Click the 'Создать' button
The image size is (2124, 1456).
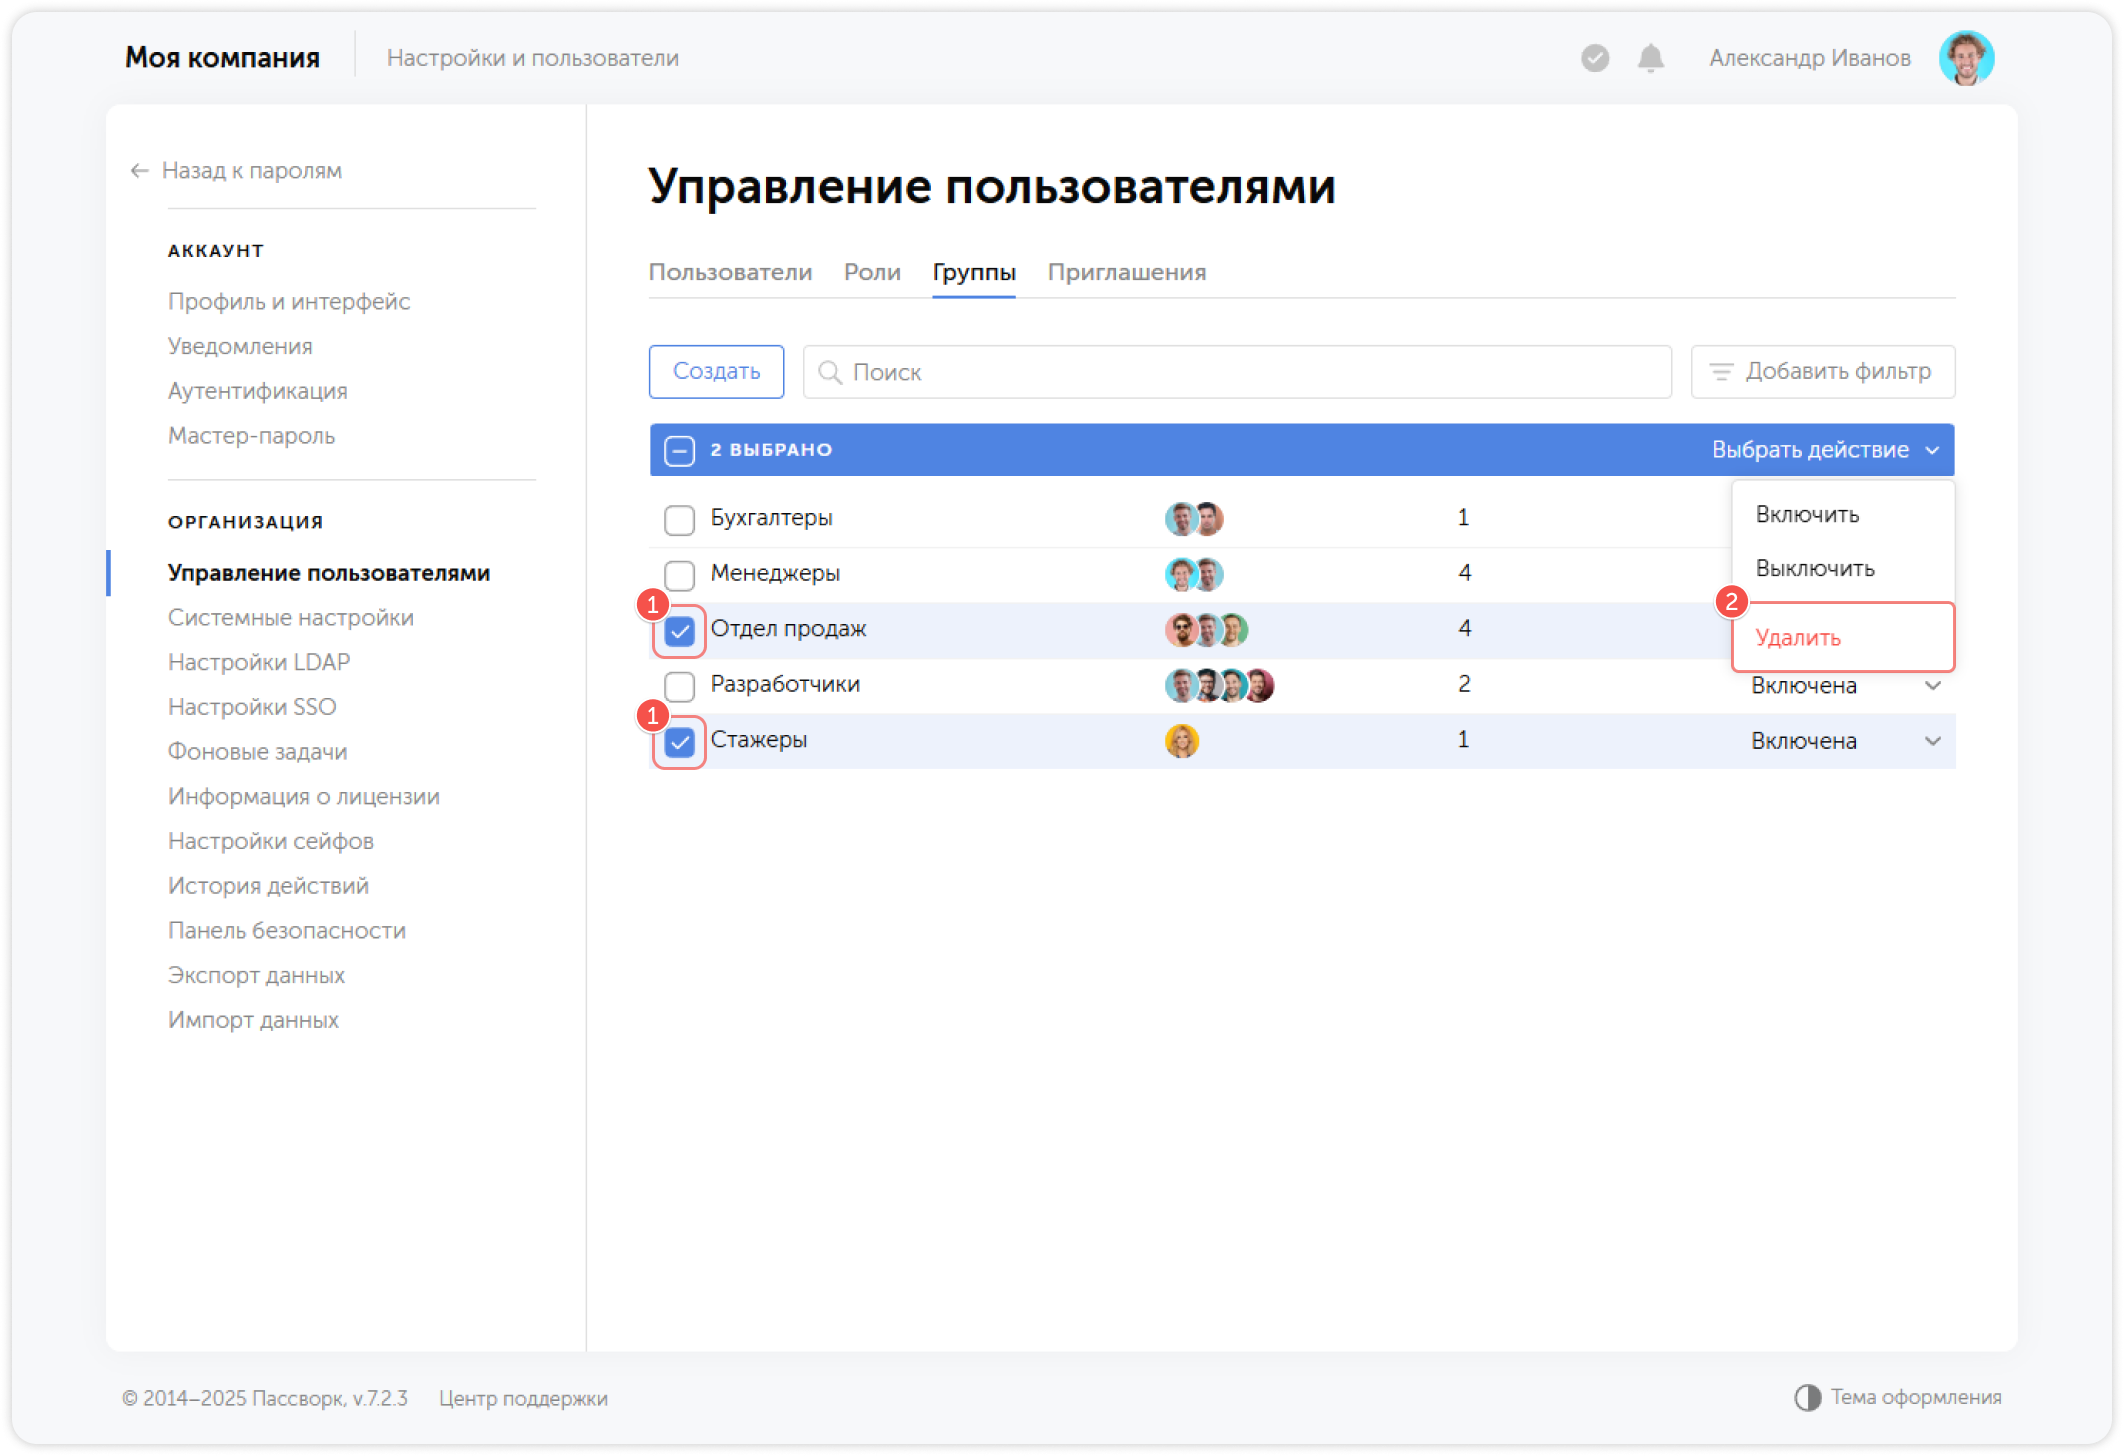coord(716,371)
